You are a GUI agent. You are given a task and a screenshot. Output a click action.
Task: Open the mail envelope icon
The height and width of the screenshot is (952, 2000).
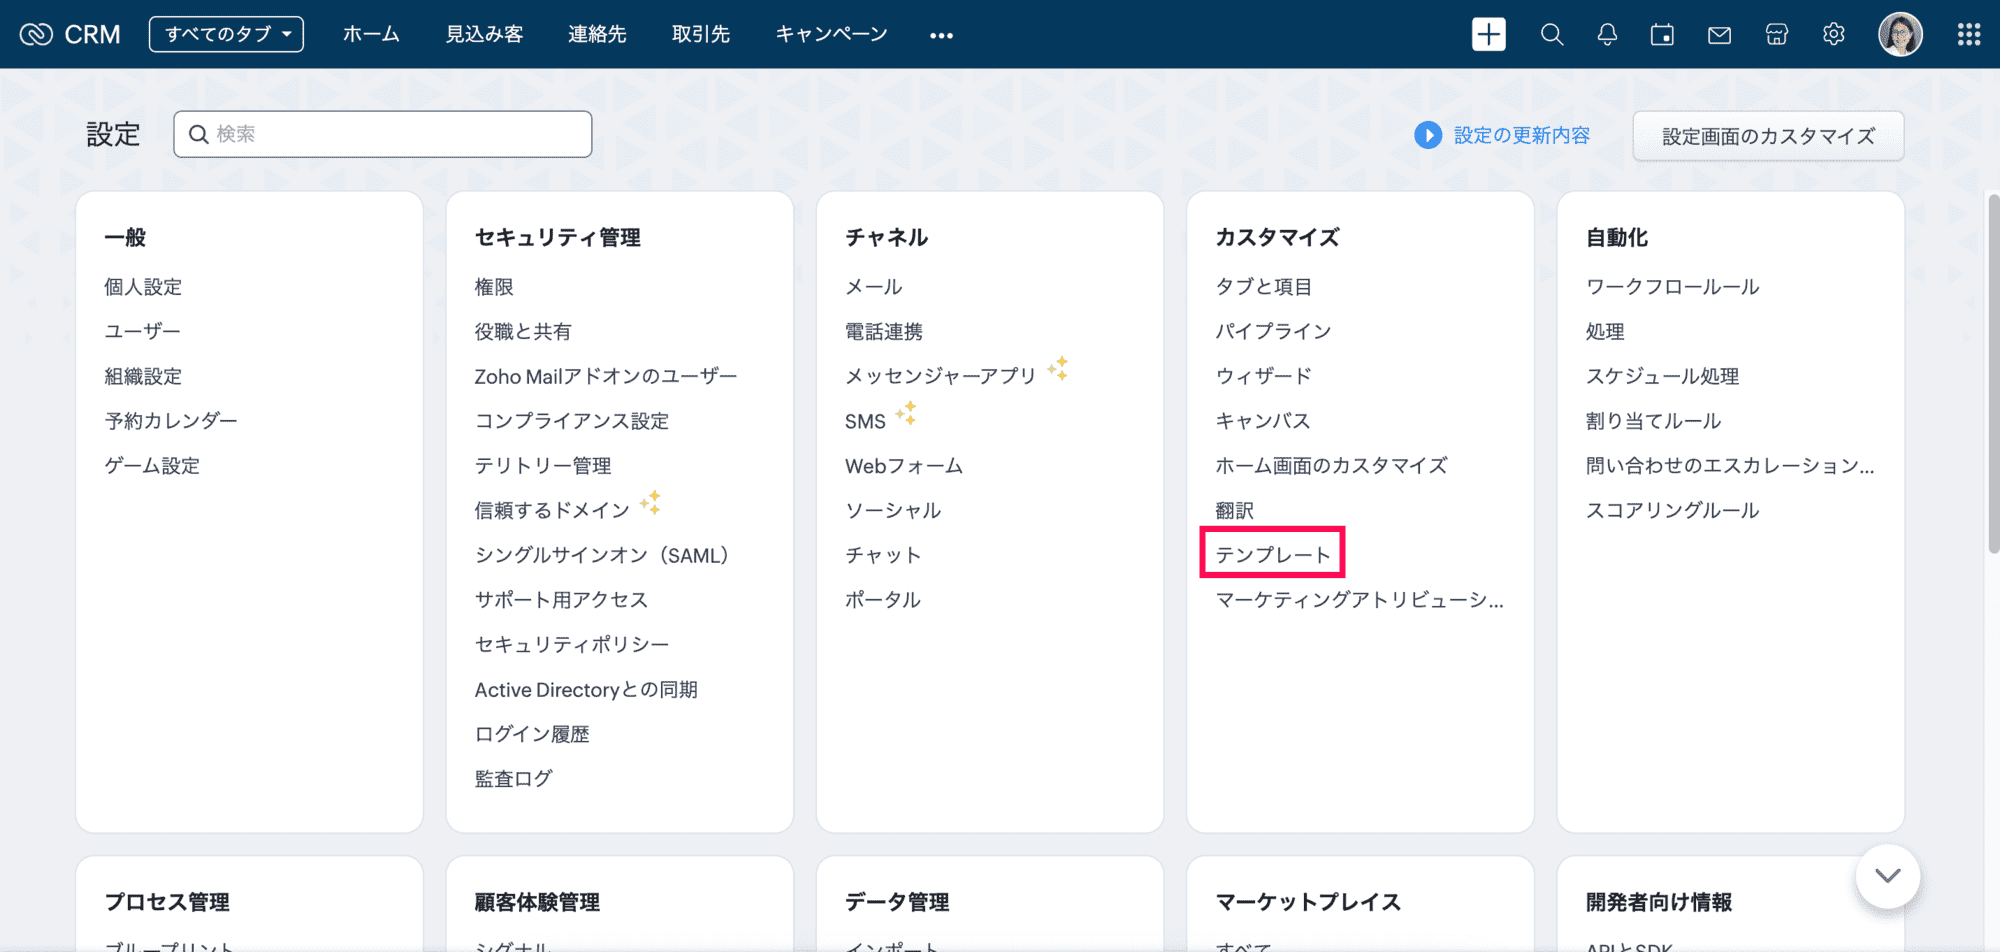[x=1719, y=34]
